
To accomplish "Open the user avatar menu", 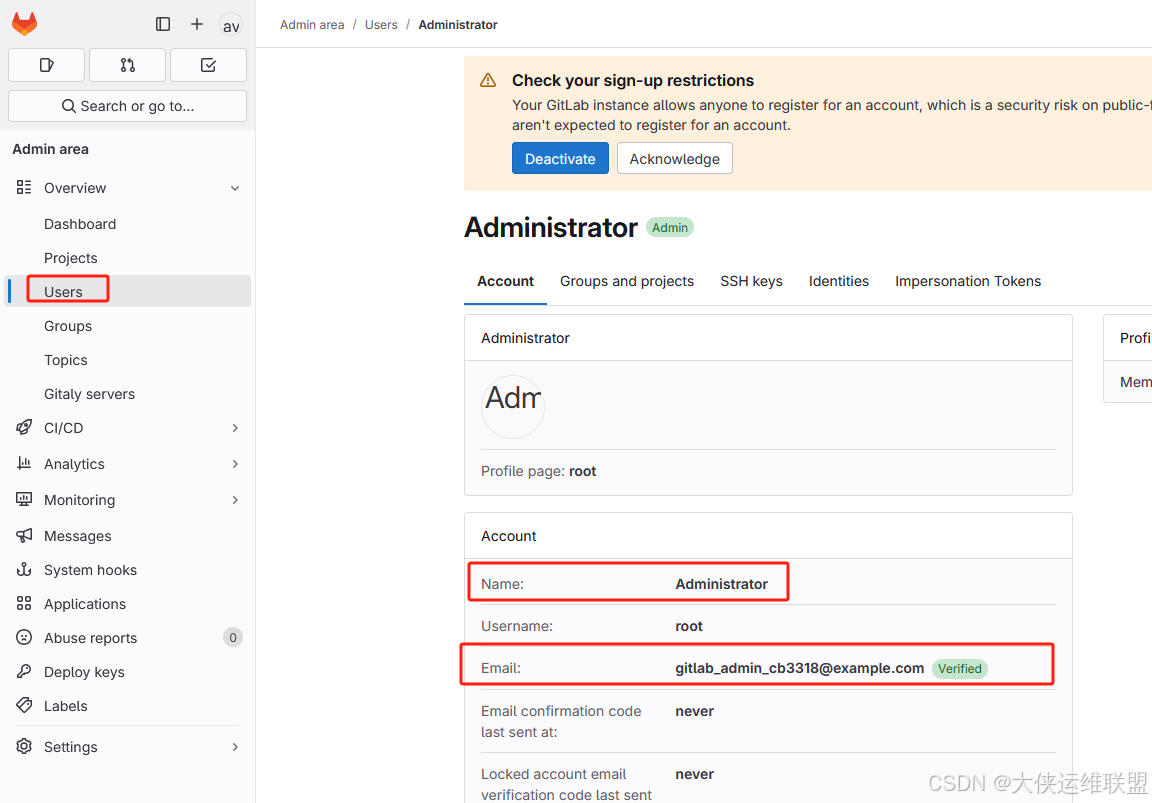I will pyautogui.click(x=231, y=26).
